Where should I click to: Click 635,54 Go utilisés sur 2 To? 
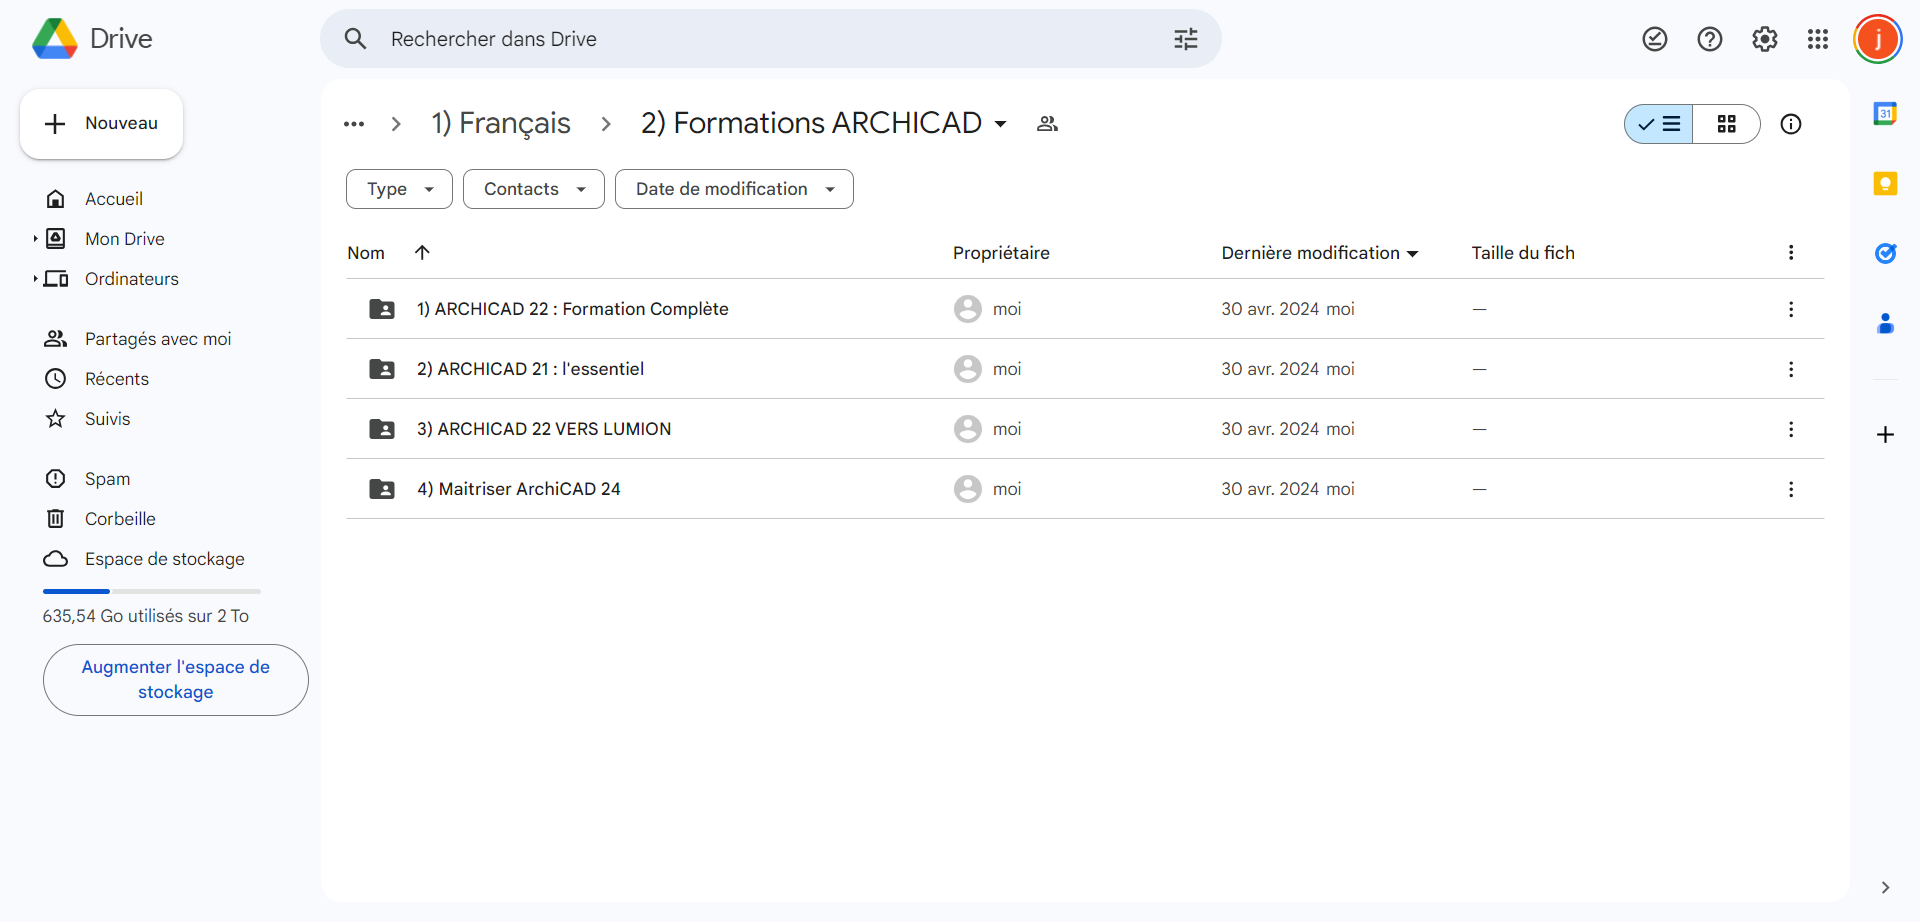(146, 616)
